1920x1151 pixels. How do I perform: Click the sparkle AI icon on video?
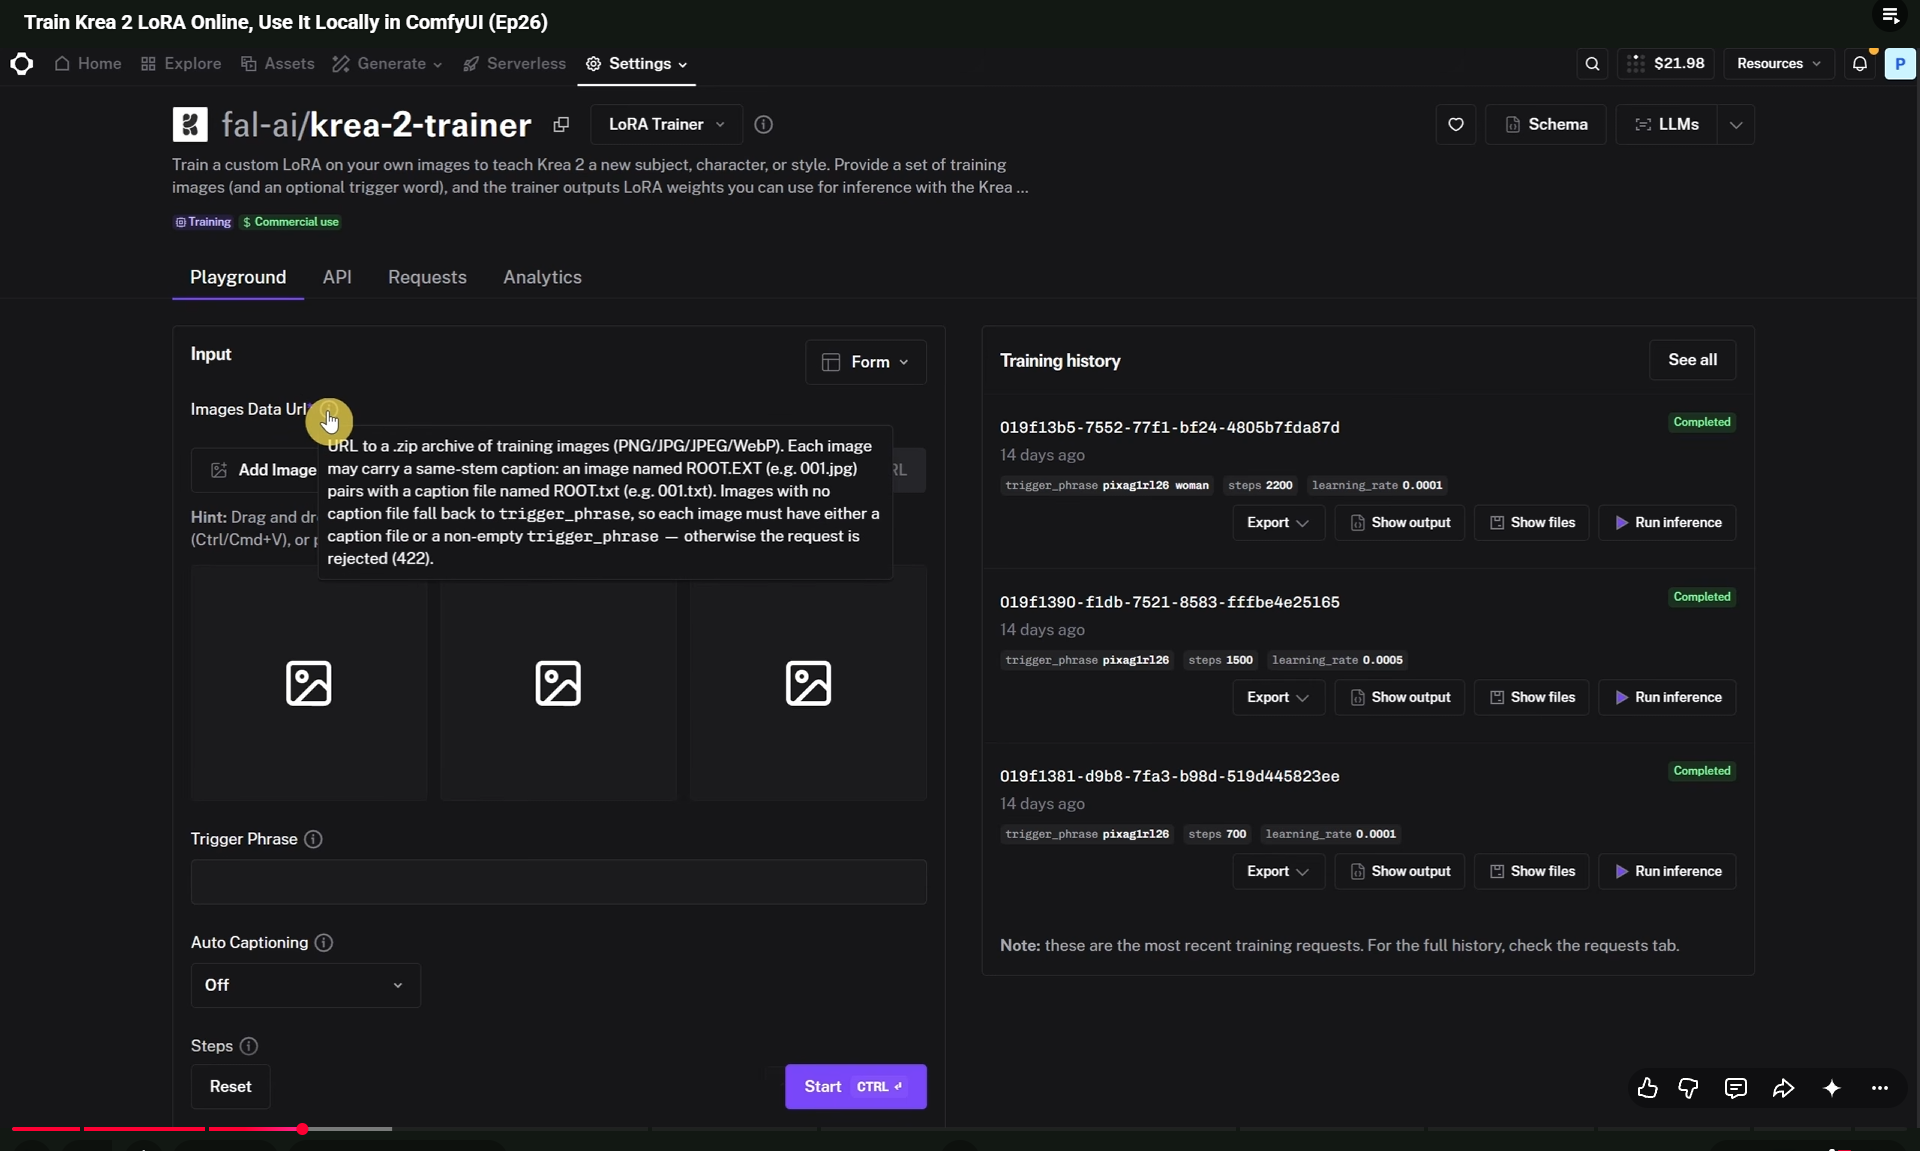[1832, 1088]
